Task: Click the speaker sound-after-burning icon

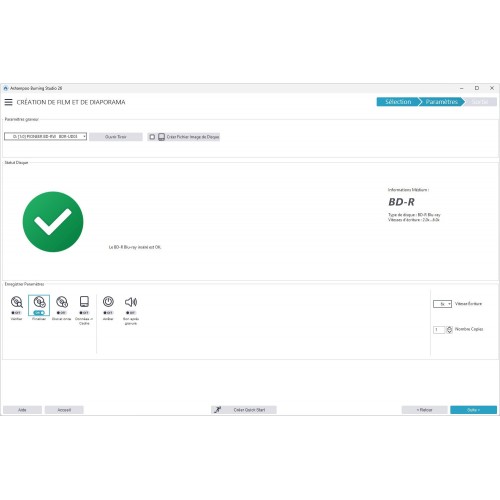Action: 131,302
